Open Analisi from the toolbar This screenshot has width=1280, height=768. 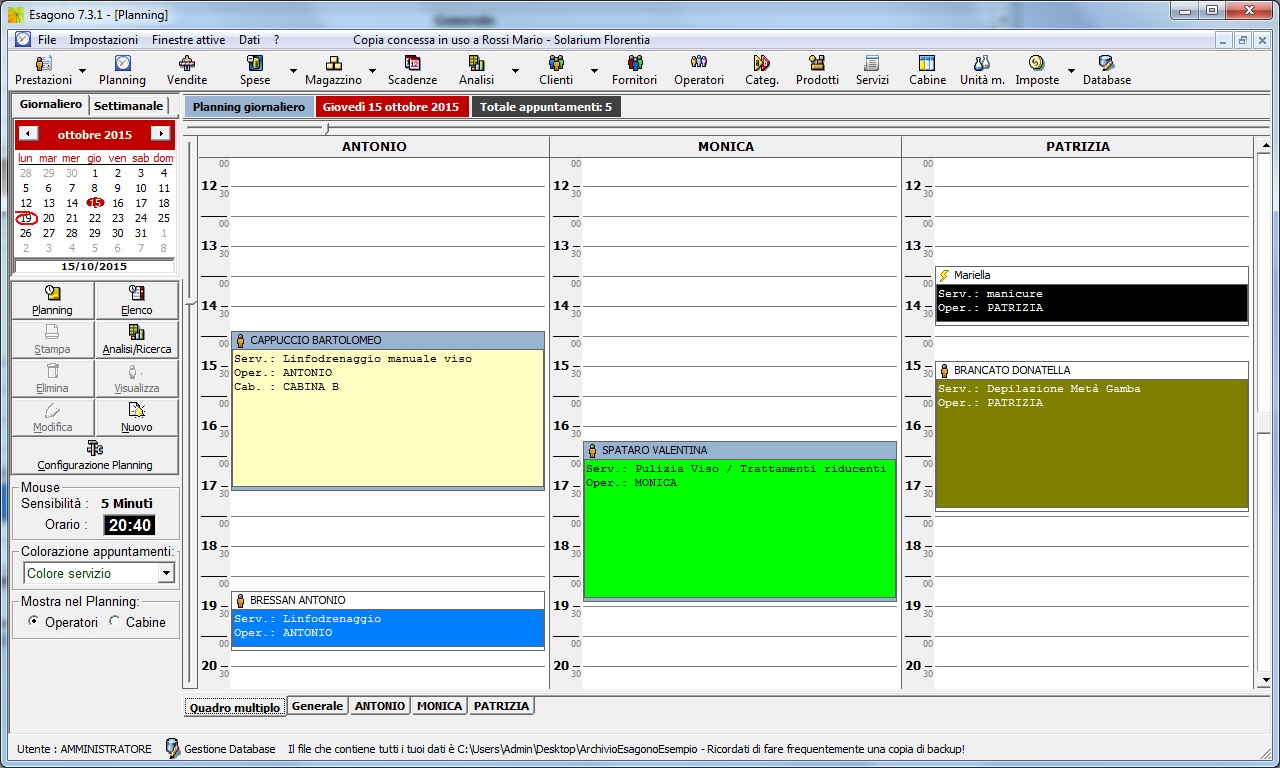pos(477,70)
